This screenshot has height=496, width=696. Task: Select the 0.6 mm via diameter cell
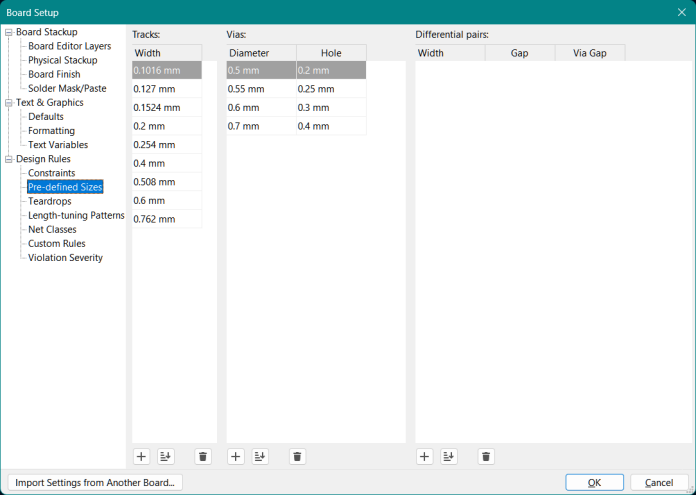(260, 107)
